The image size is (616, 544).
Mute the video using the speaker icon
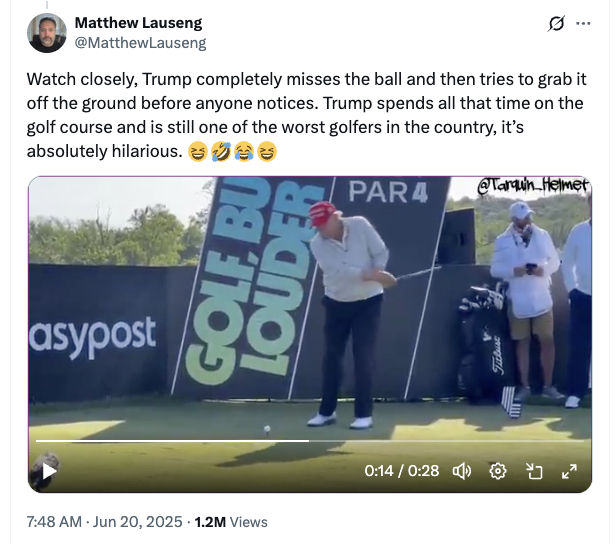(x=462, y=471)
